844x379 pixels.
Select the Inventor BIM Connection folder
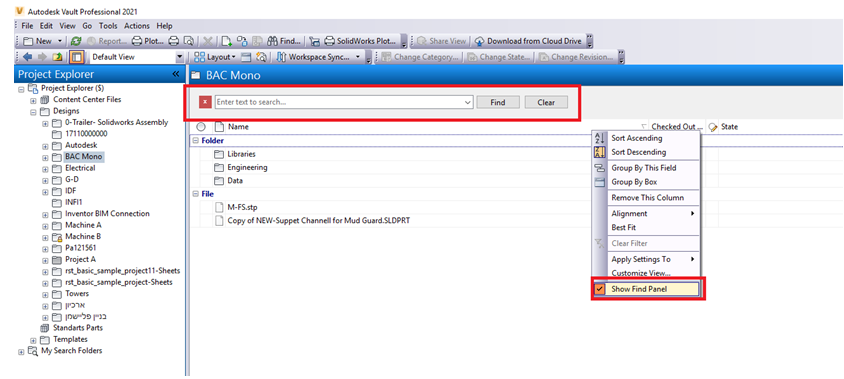(x=108, y=214)
